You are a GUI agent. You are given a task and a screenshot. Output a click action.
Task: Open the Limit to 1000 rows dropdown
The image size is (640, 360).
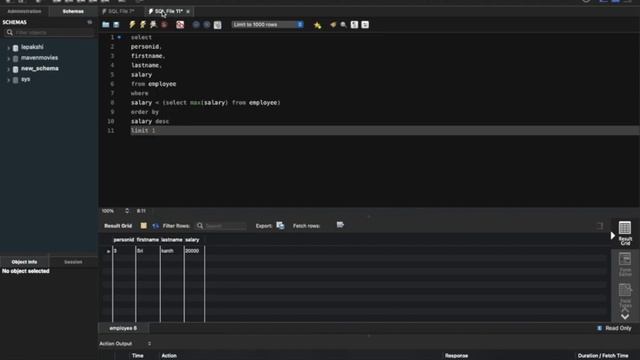(268, 24)
